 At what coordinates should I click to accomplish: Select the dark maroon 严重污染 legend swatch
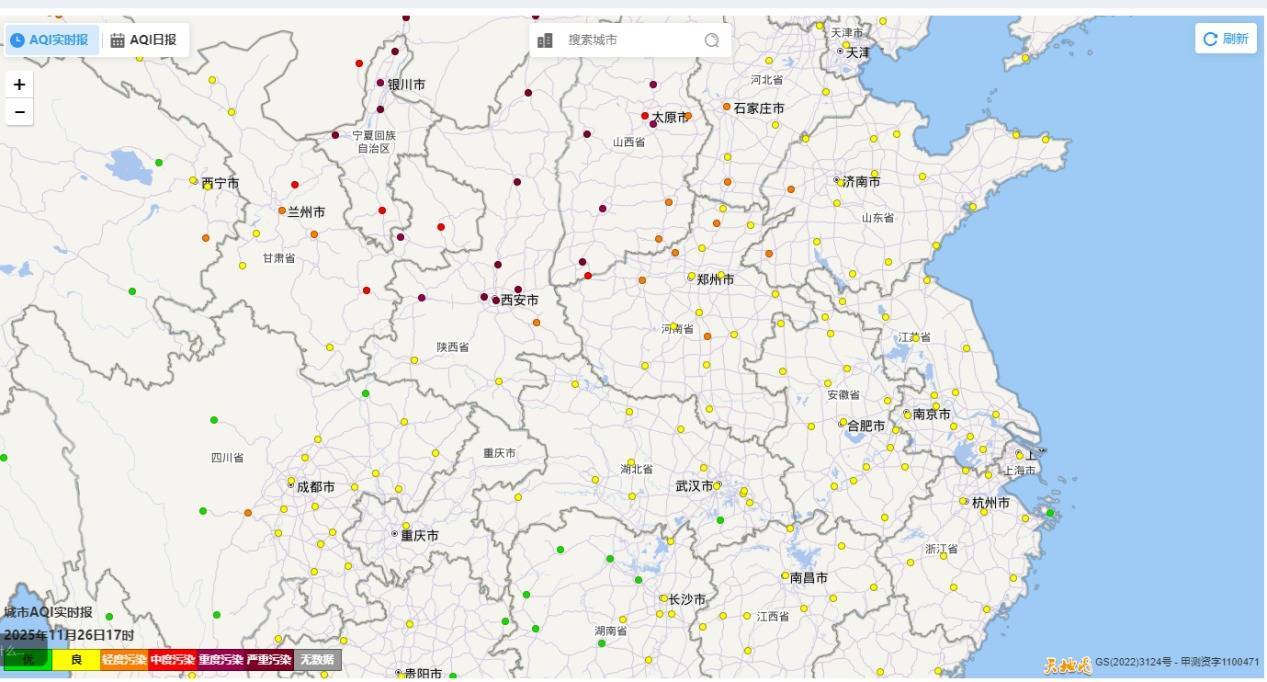(x=270, y=660)
